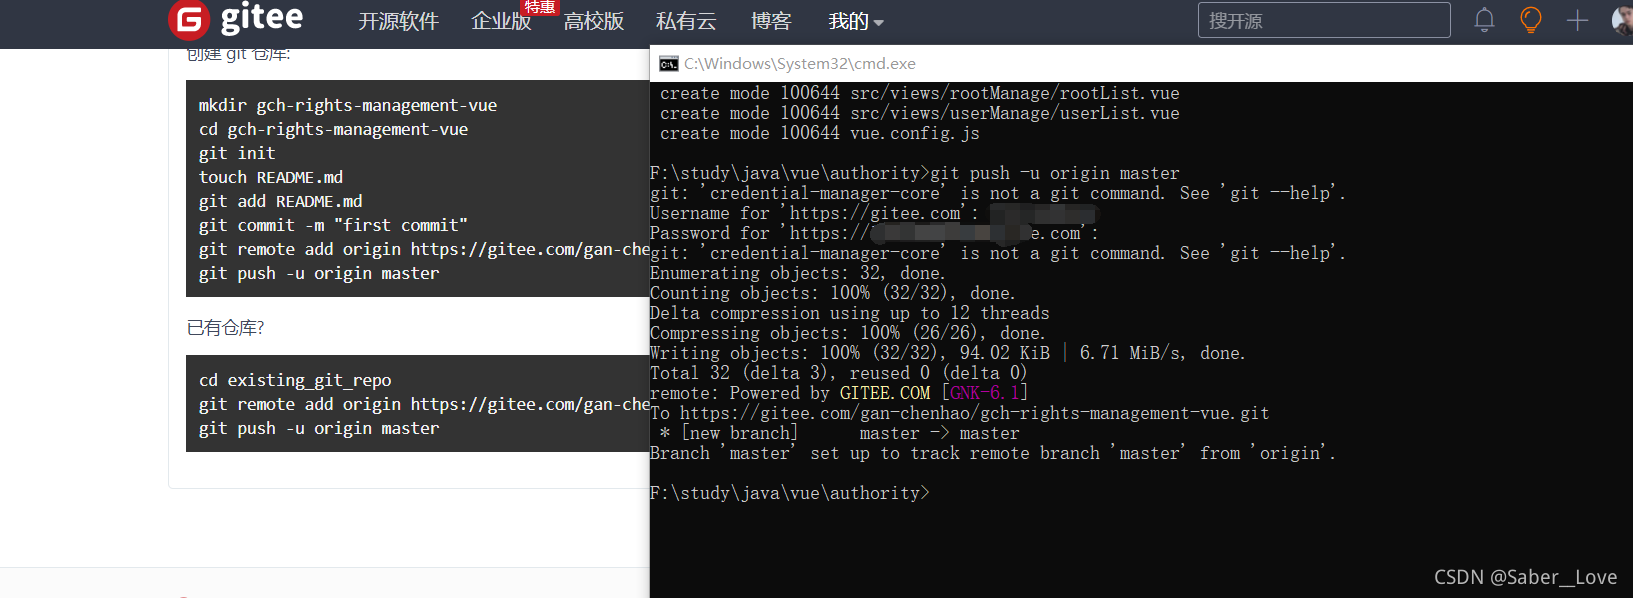Click the 'create mode 100644 vue.config.js' line
The height and width of the screenshot is (598, 1633).
[820, 133]
